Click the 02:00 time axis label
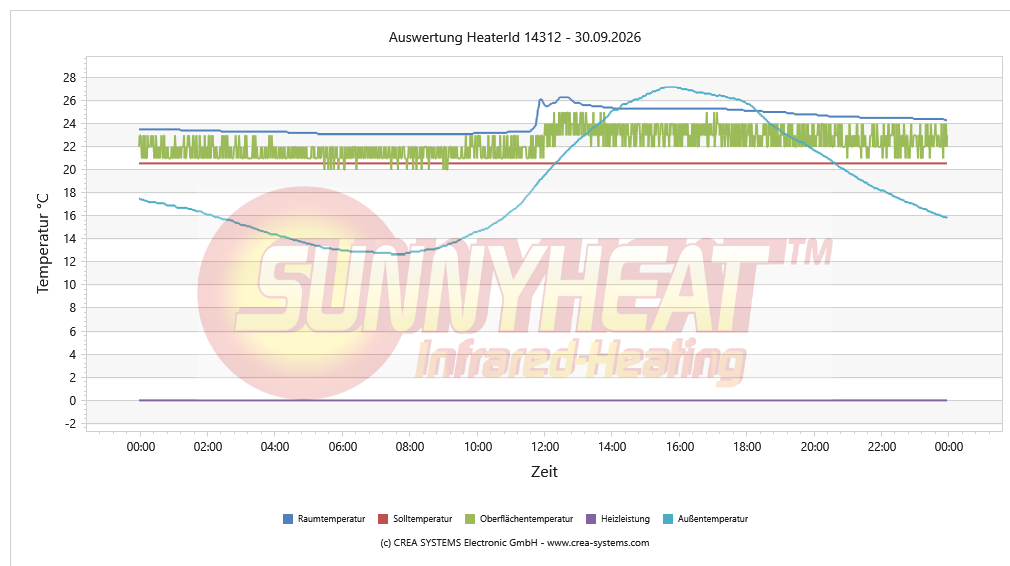 tap(208, 447)
